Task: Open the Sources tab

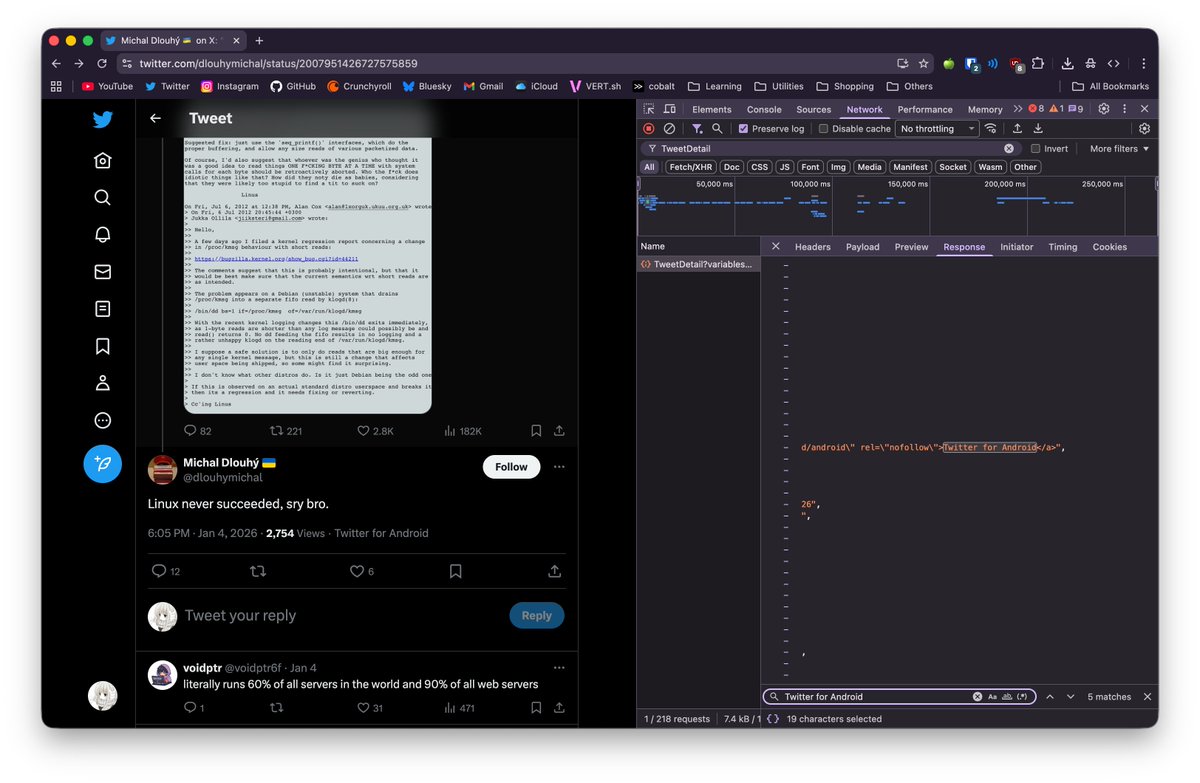Action: tap(813, 109)
